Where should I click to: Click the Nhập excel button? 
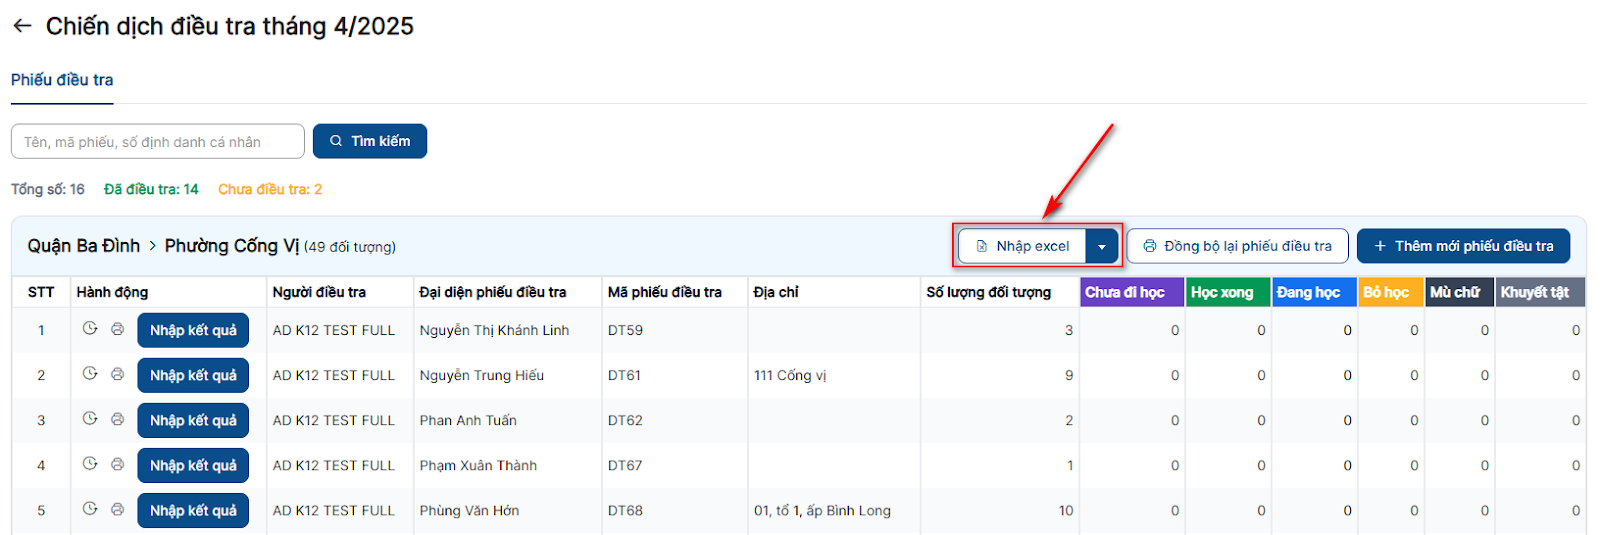(1022, 246)
